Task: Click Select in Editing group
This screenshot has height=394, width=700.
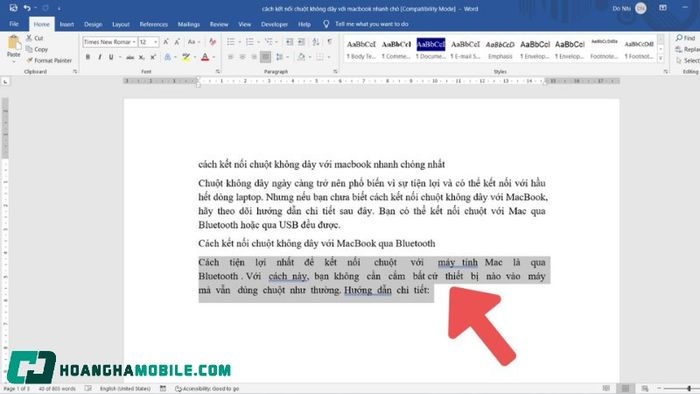Action: [x=688, y=60]
